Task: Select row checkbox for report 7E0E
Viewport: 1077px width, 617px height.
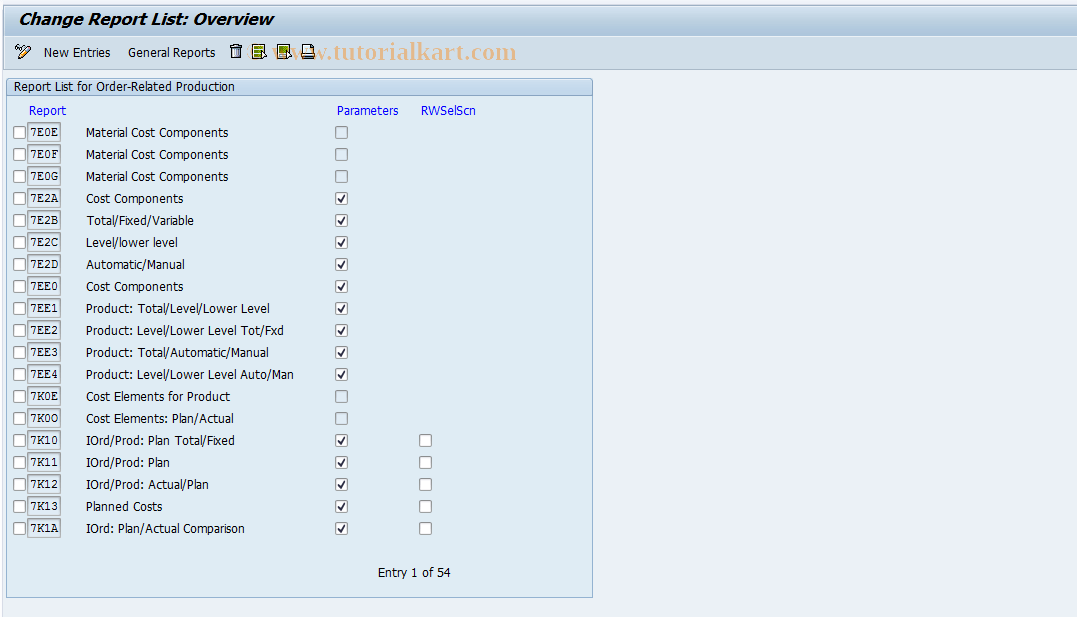Action: pyautogui.click(x=19, y=133)
